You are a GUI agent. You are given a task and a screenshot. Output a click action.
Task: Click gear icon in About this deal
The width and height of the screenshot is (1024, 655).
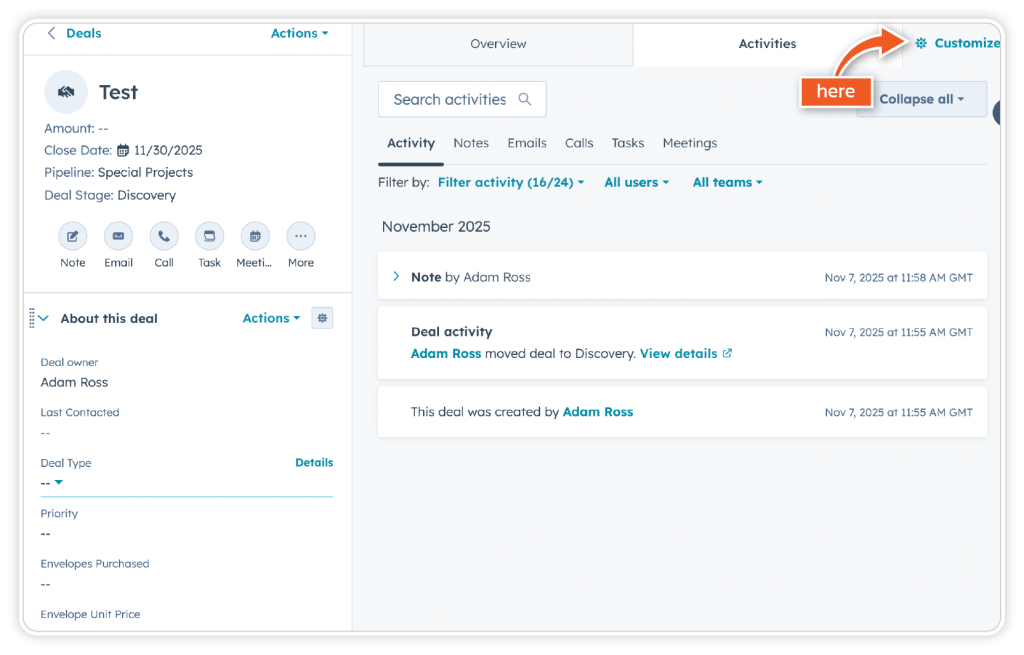tap(322, 318)
